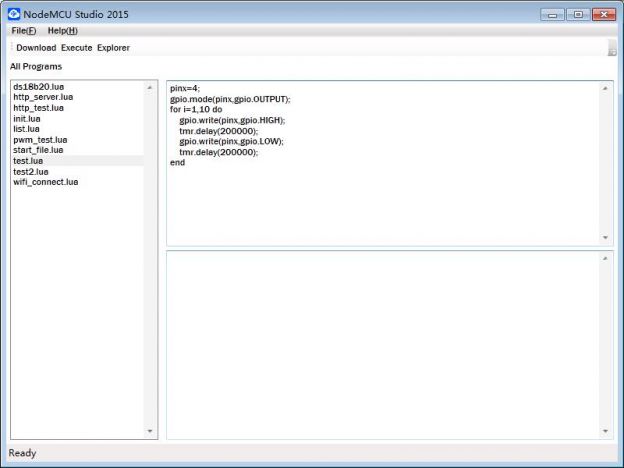Select init.lua in program list
This screenshot has height=468, width=624.
27,119
